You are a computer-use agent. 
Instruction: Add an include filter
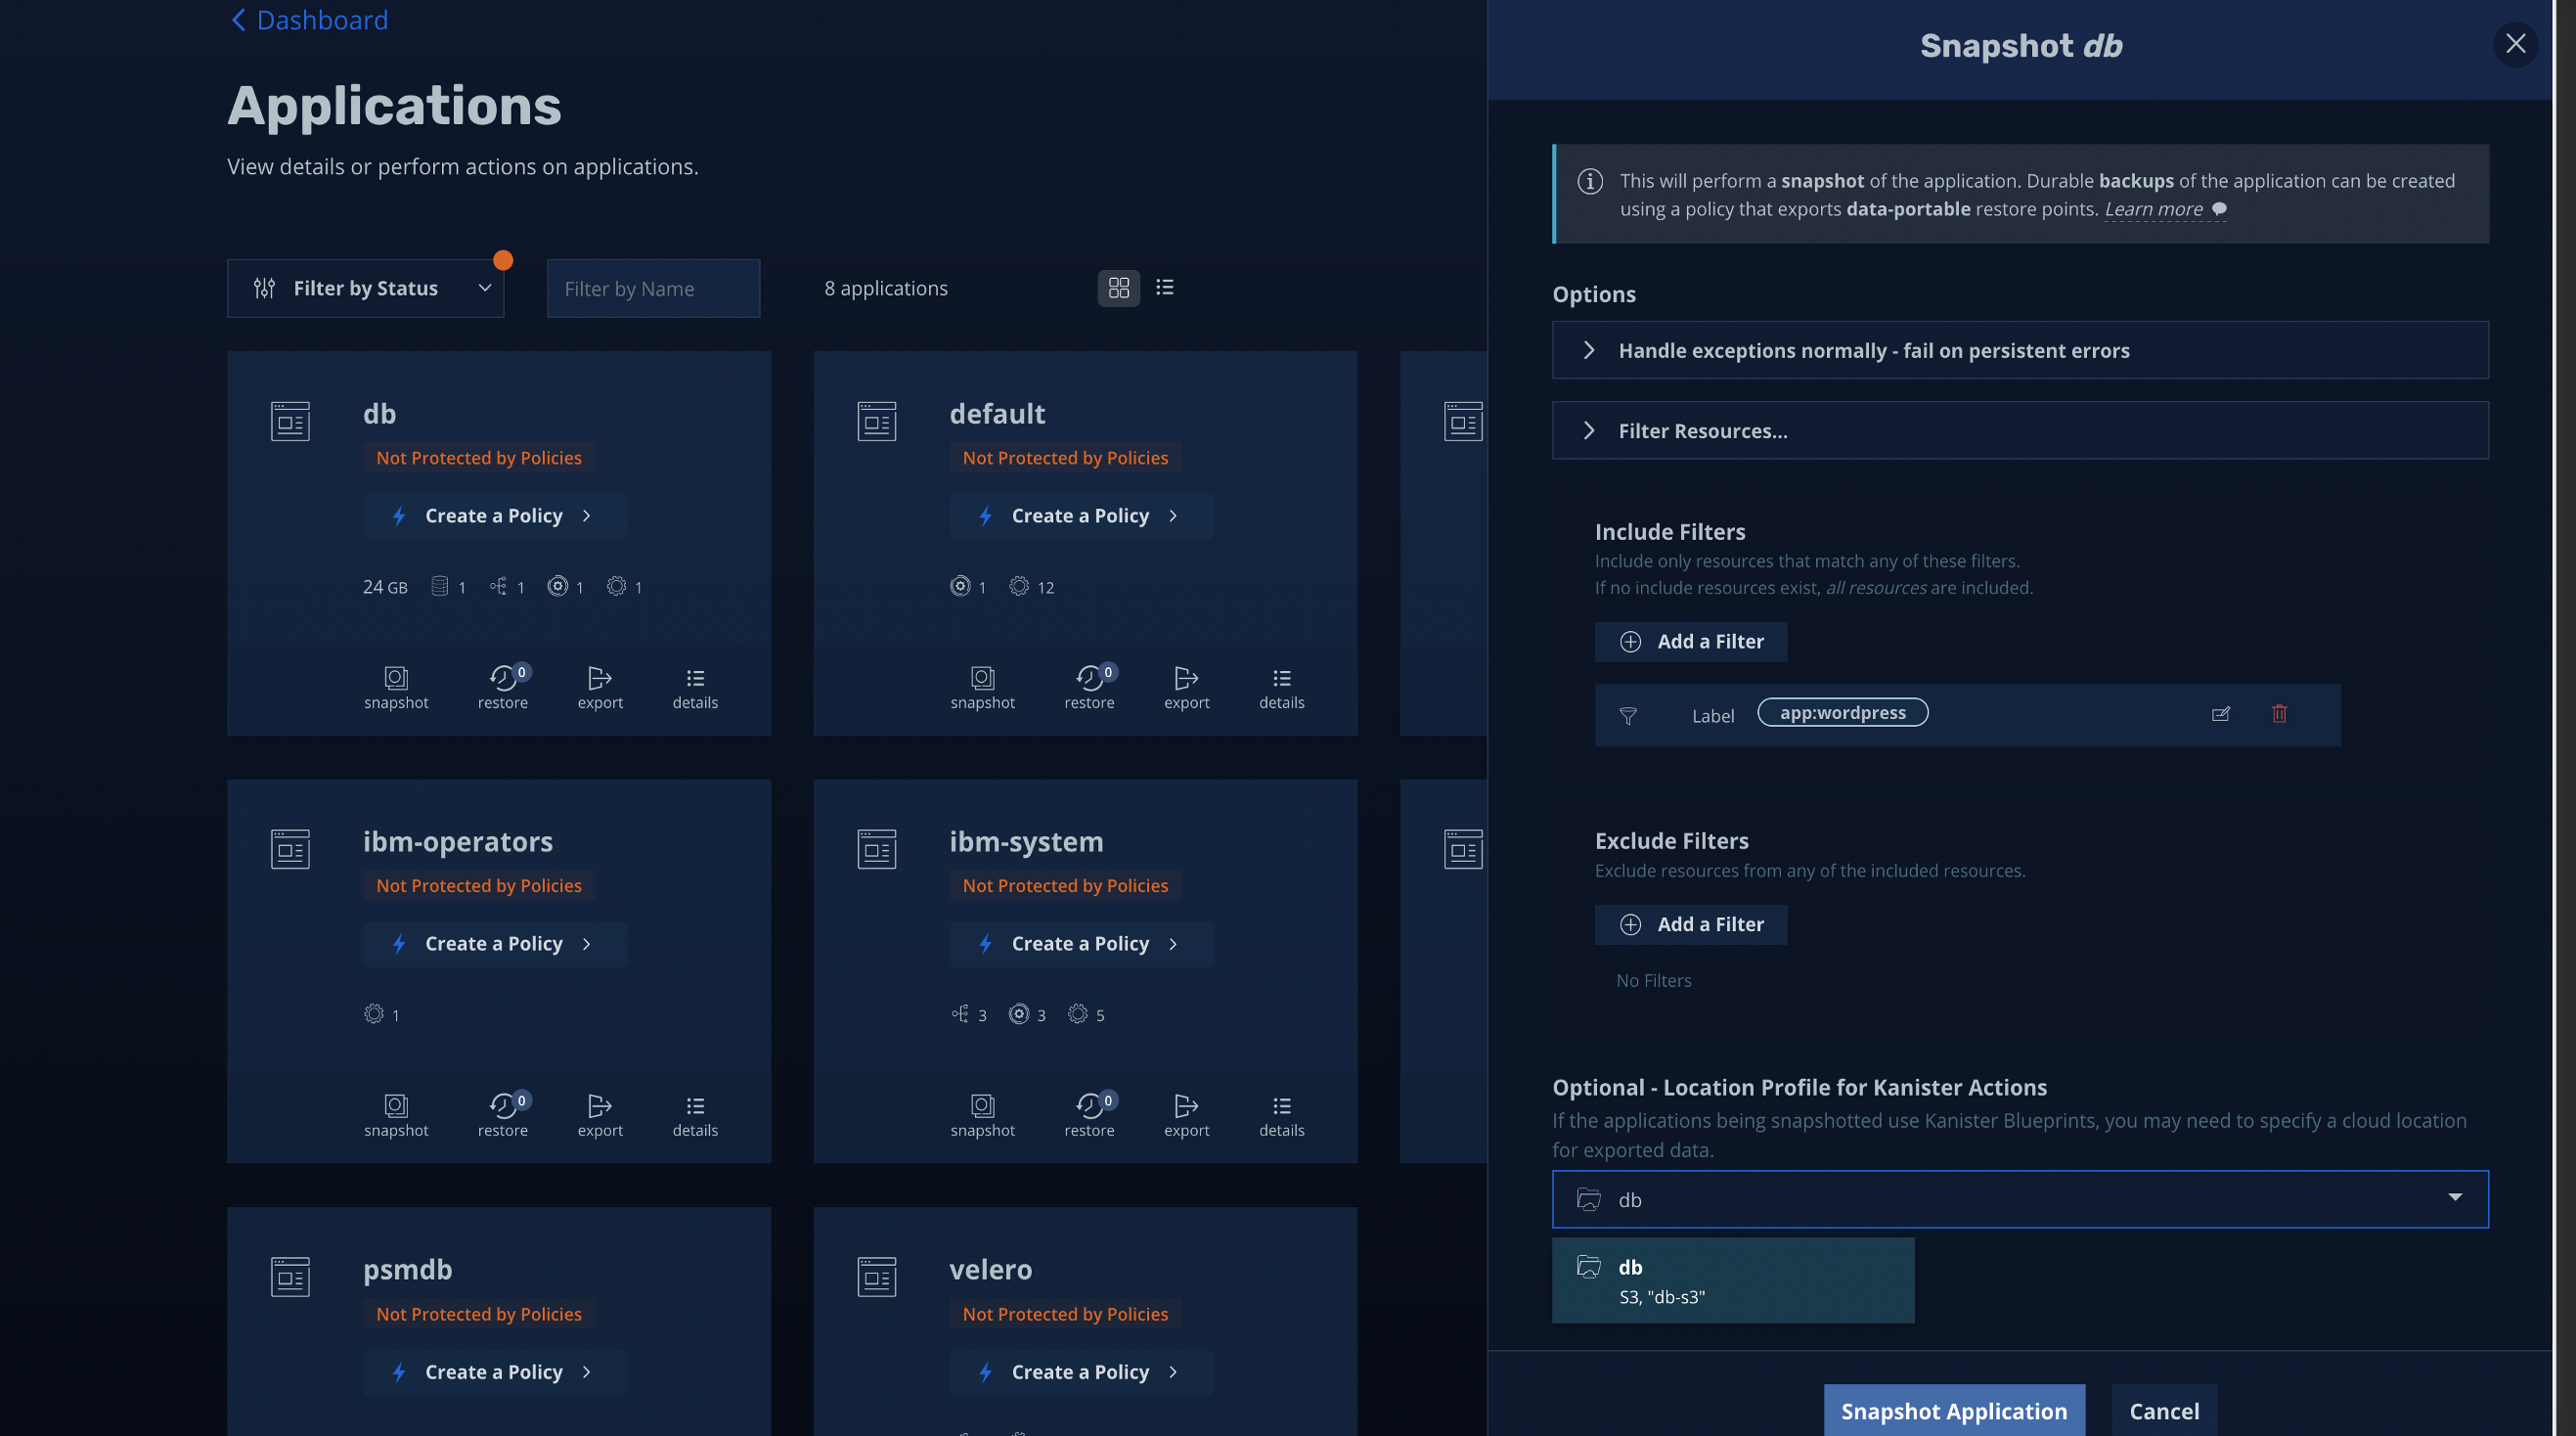1690,642
